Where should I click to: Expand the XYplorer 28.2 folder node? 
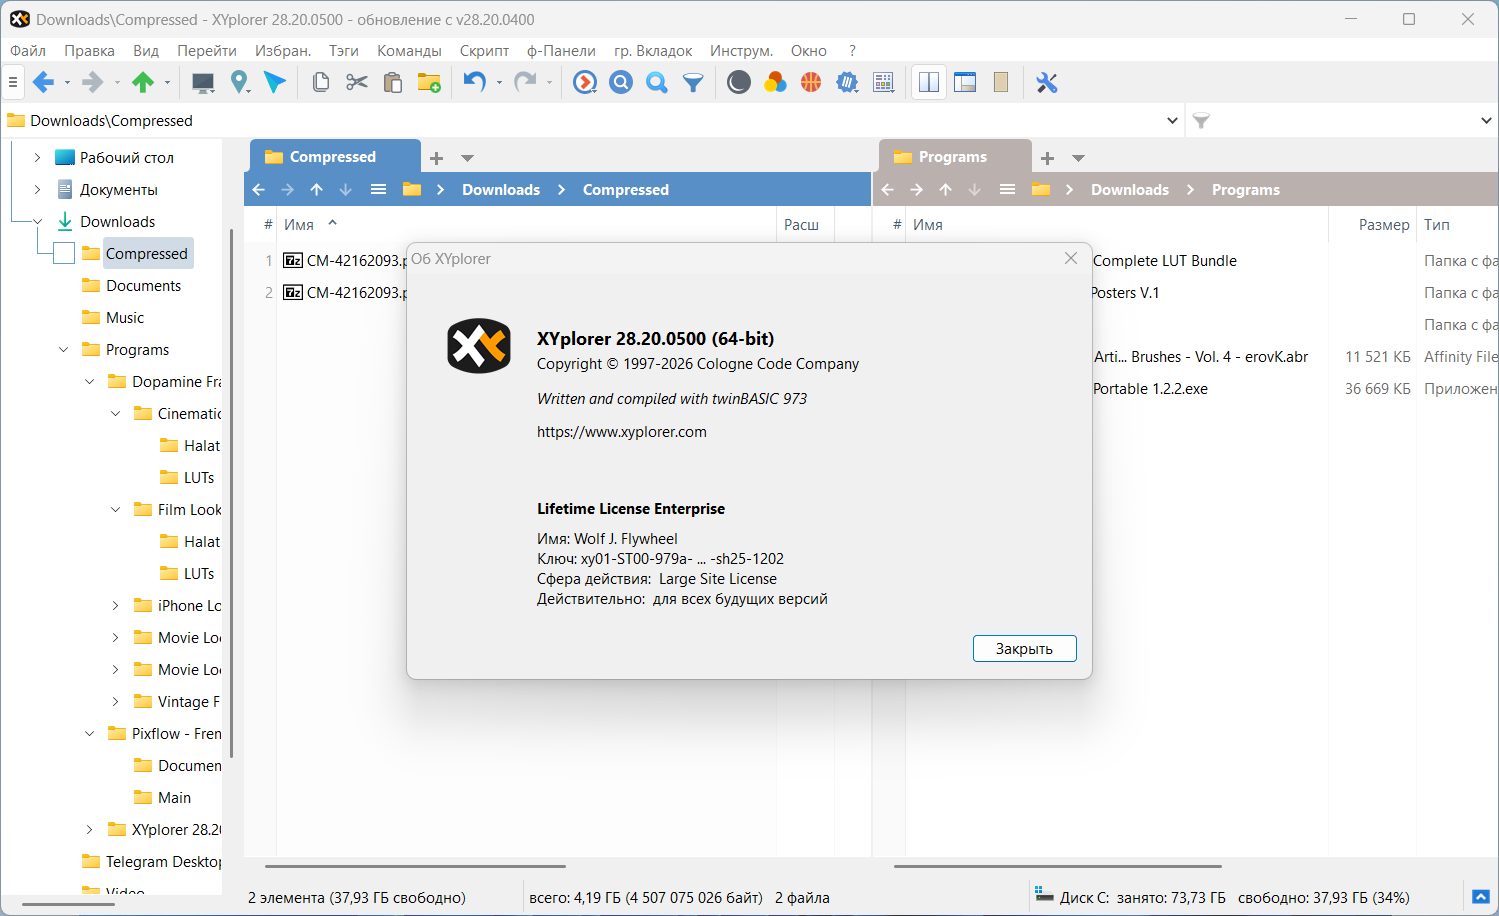click(x=90, y=829)
